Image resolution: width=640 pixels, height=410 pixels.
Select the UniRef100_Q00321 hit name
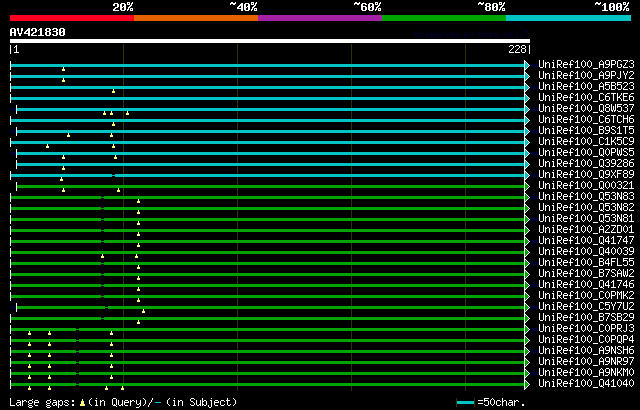586,186
